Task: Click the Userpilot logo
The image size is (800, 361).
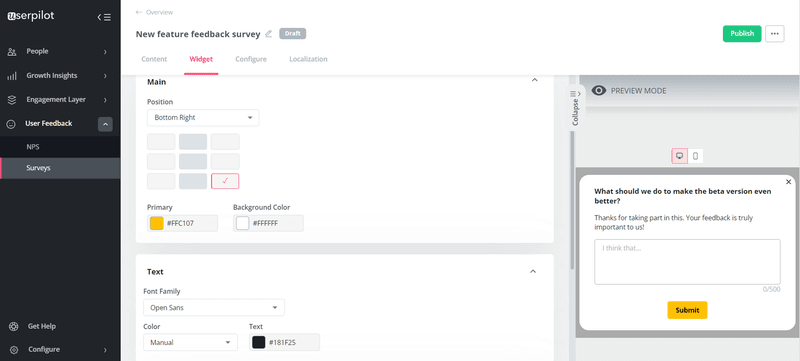Action: coord(30,16)
